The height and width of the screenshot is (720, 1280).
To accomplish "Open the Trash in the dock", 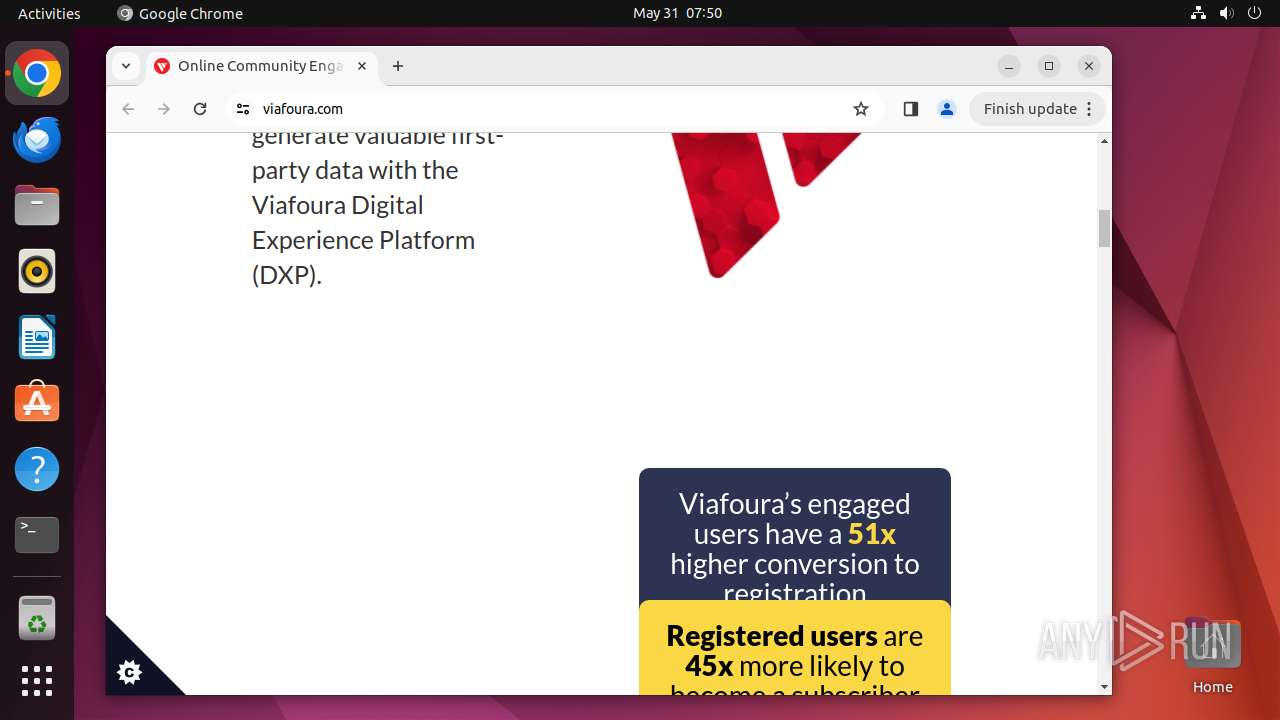I will (x=37, y=617).
